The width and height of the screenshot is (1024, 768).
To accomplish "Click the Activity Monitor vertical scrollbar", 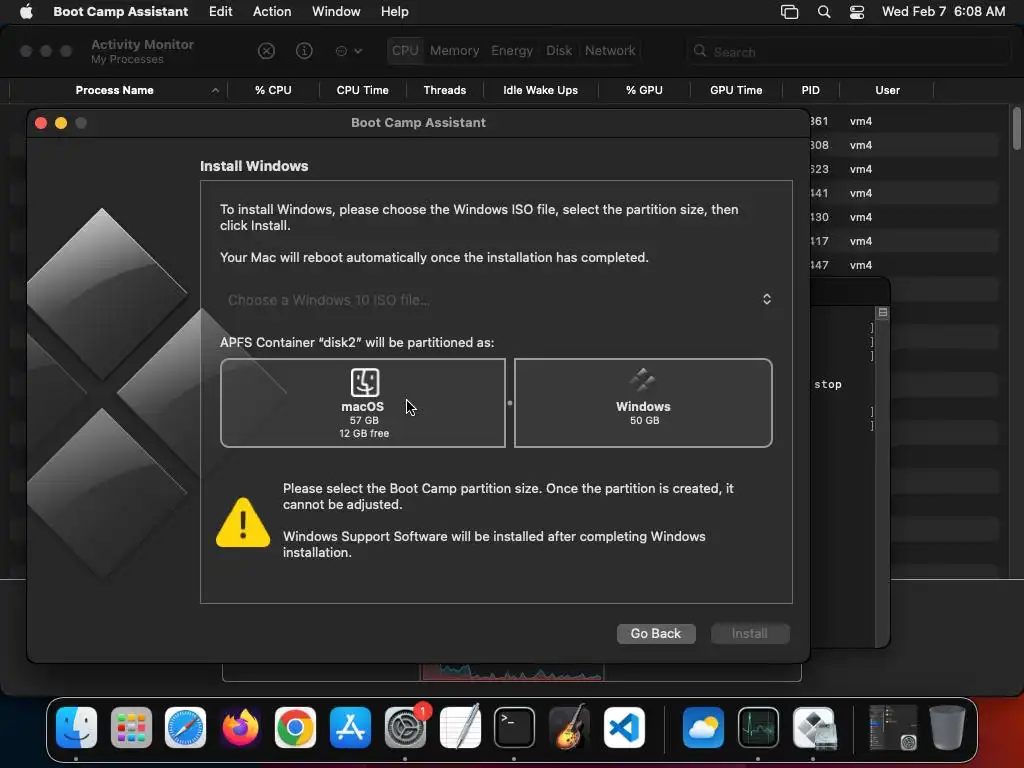I will 1016,129.
